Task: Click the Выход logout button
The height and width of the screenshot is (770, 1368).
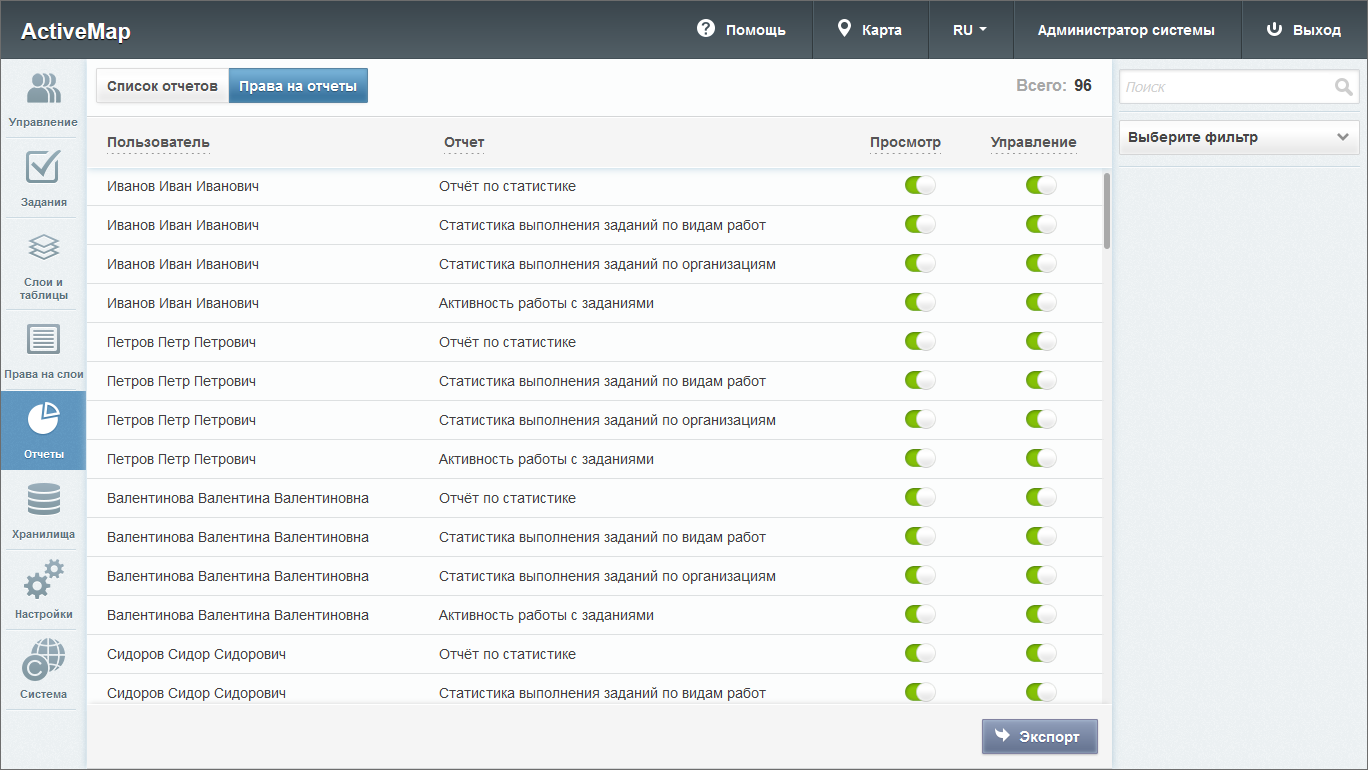Action: [1304, 30]
